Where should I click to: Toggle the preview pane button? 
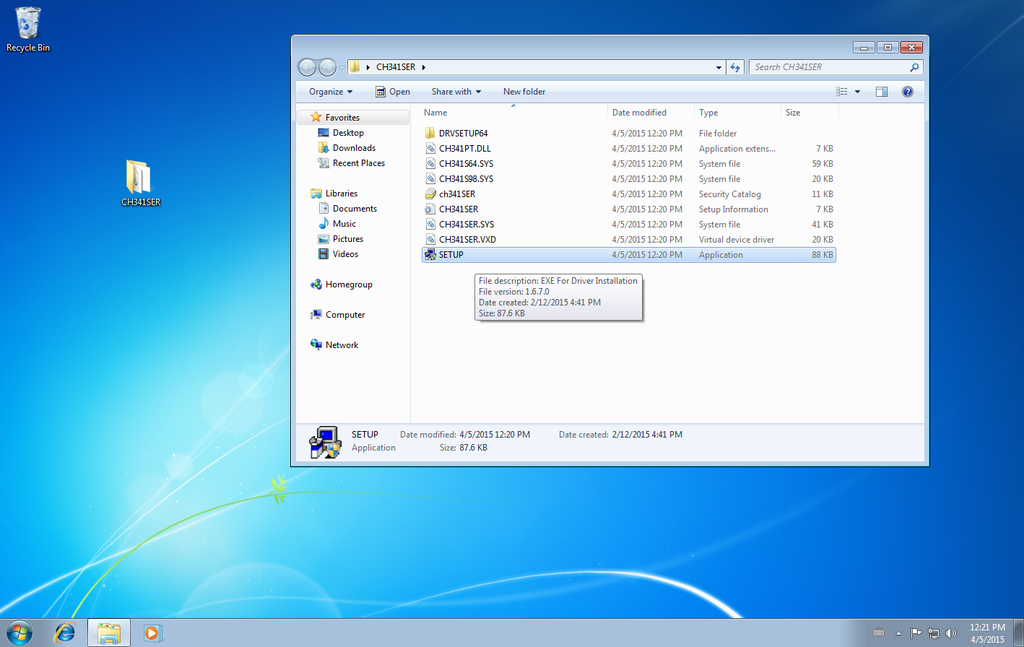[x=882, y=91]
